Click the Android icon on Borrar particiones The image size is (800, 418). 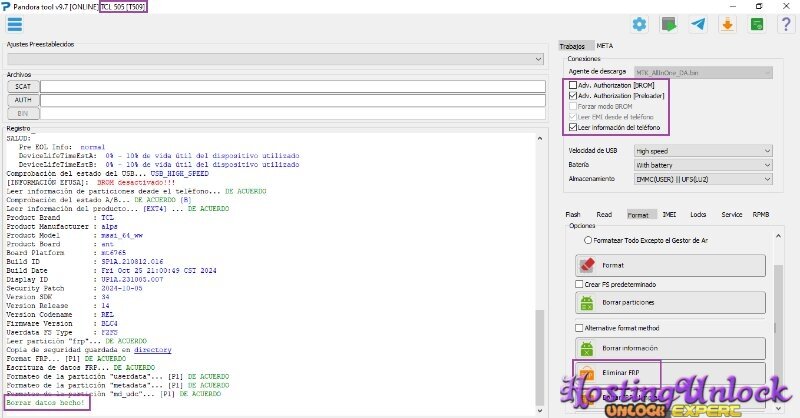tap(589, 303)
